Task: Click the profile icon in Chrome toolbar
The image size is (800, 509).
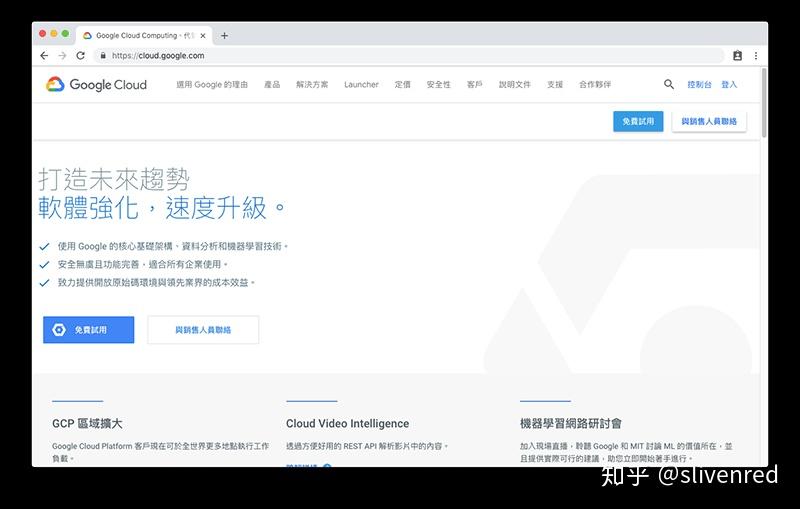Action: tap(738, 56)
